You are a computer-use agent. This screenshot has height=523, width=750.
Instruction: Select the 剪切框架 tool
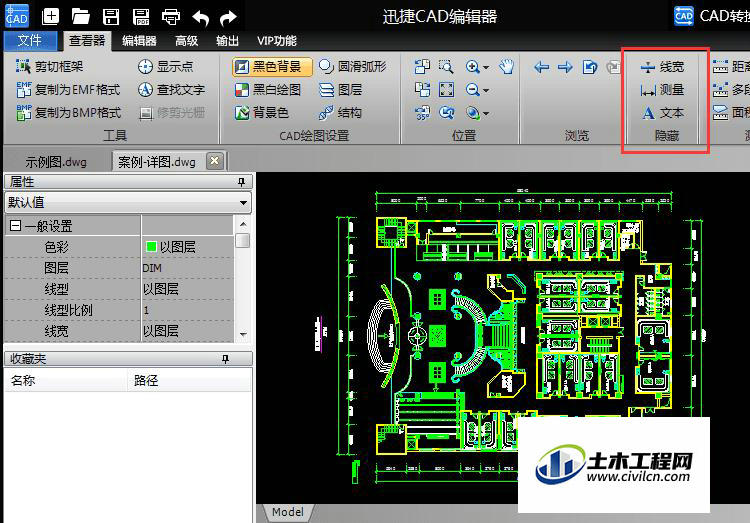(50, 66)
